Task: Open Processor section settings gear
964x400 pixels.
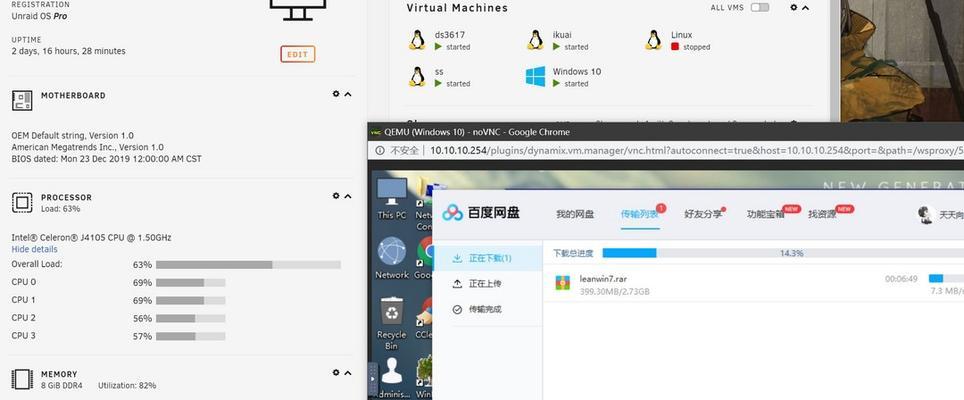Action: tap(336, 196)
